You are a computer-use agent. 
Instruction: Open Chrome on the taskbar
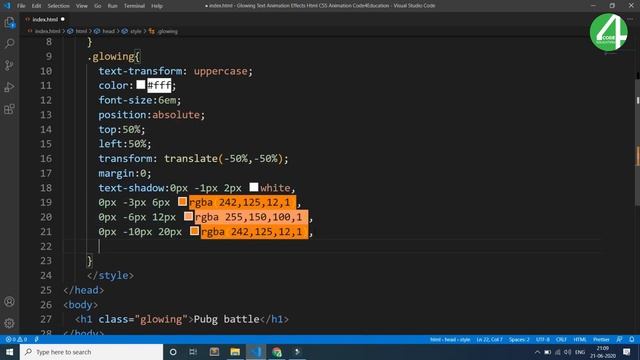tap(277, 352)
